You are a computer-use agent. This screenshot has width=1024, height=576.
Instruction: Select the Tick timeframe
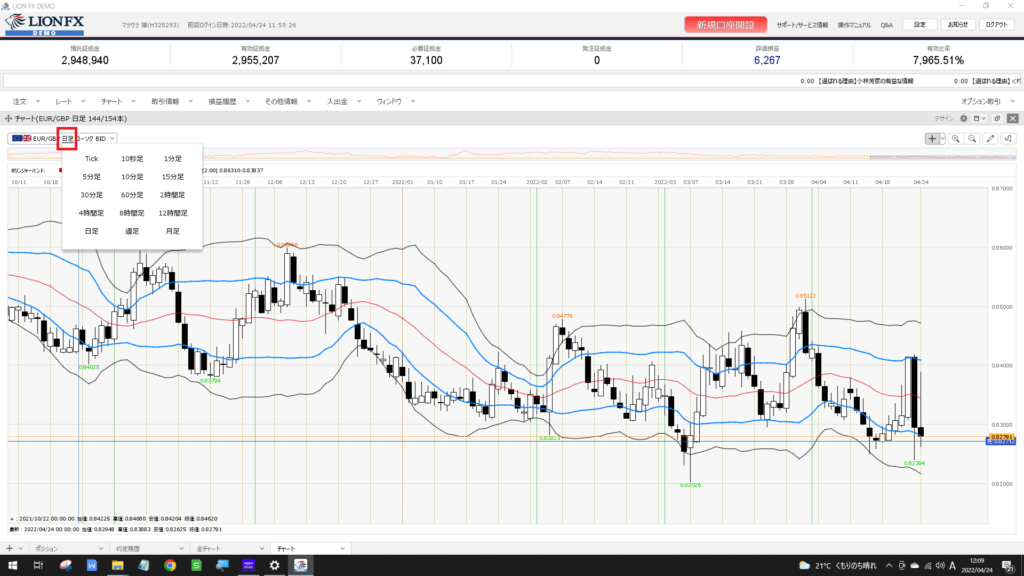(x=91, y=159)
